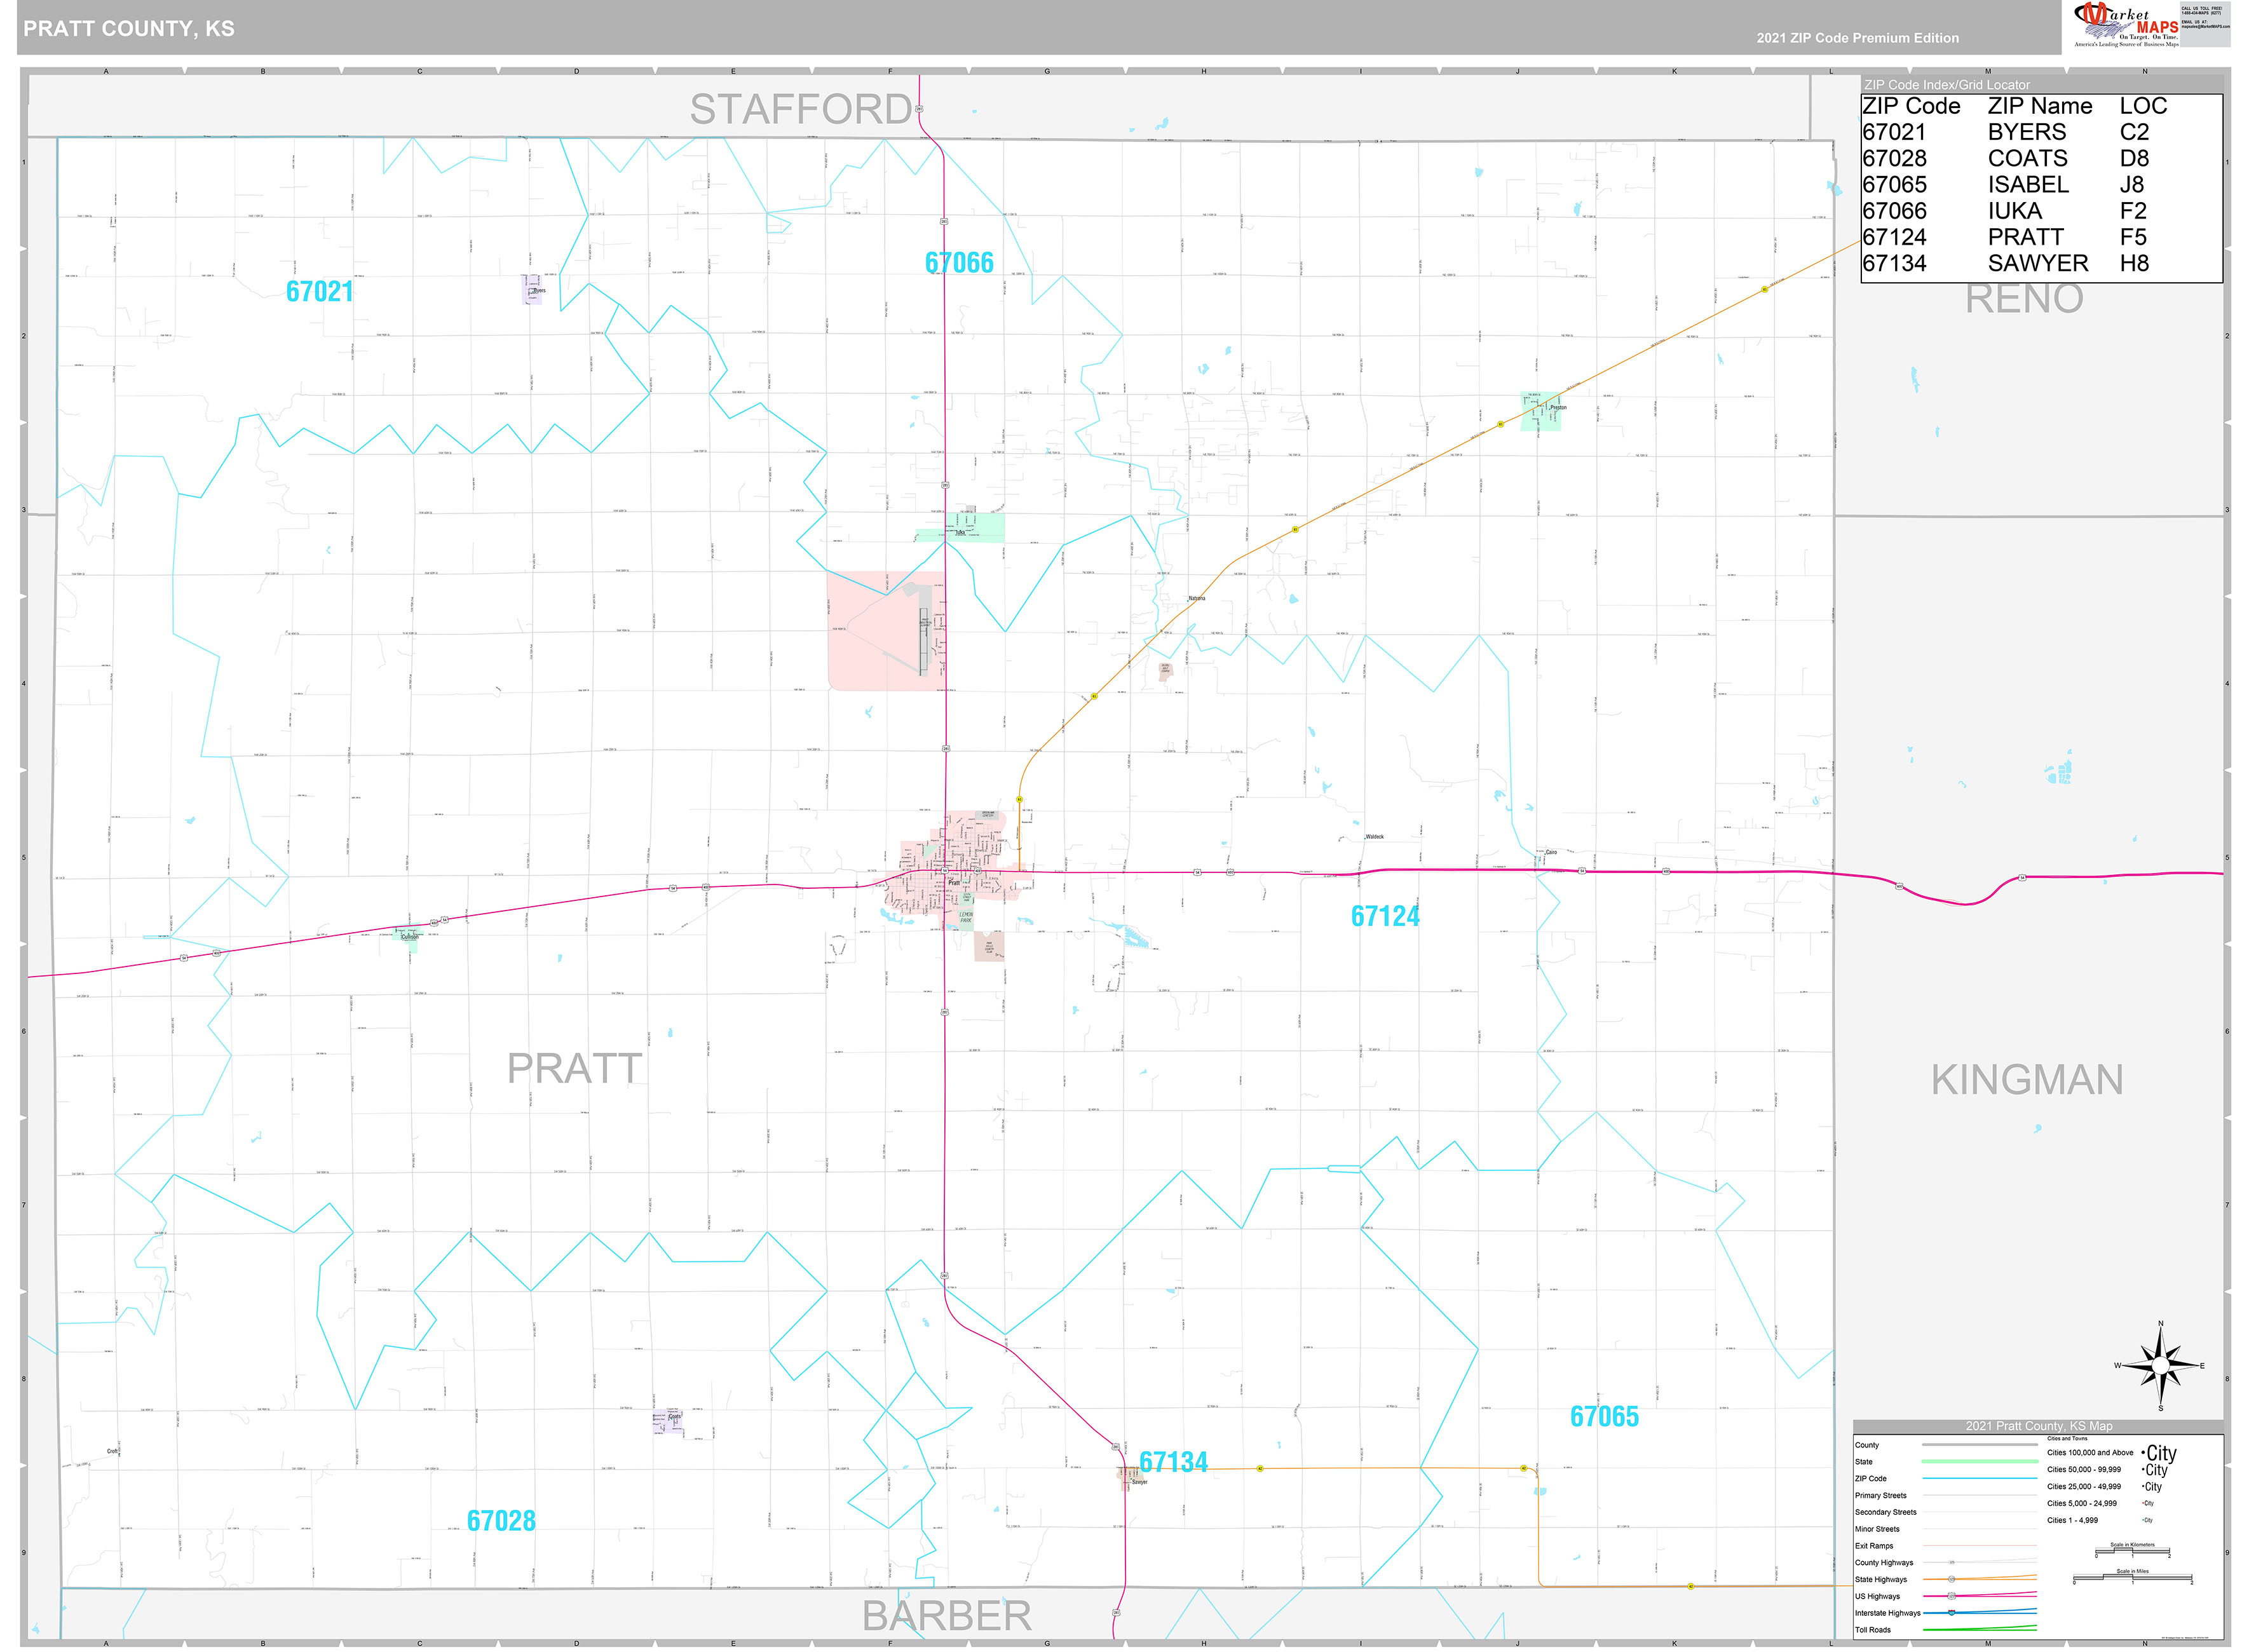Click the F2 location cell in index
The image size is (2242, 1652).
coord(2133,211)
